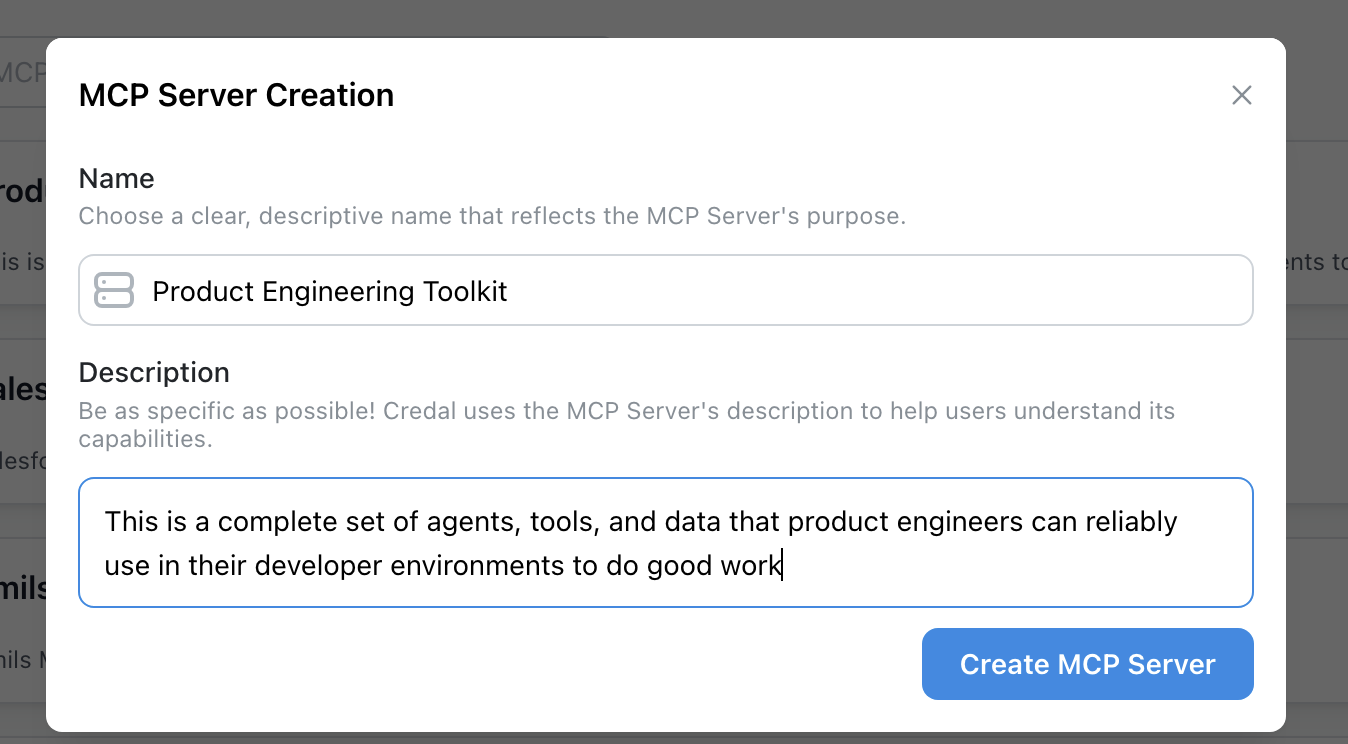Image resolution: width=1348 pixels, height=744 pixels.
Task: Click the Description section label
Action: click(154, 372)
